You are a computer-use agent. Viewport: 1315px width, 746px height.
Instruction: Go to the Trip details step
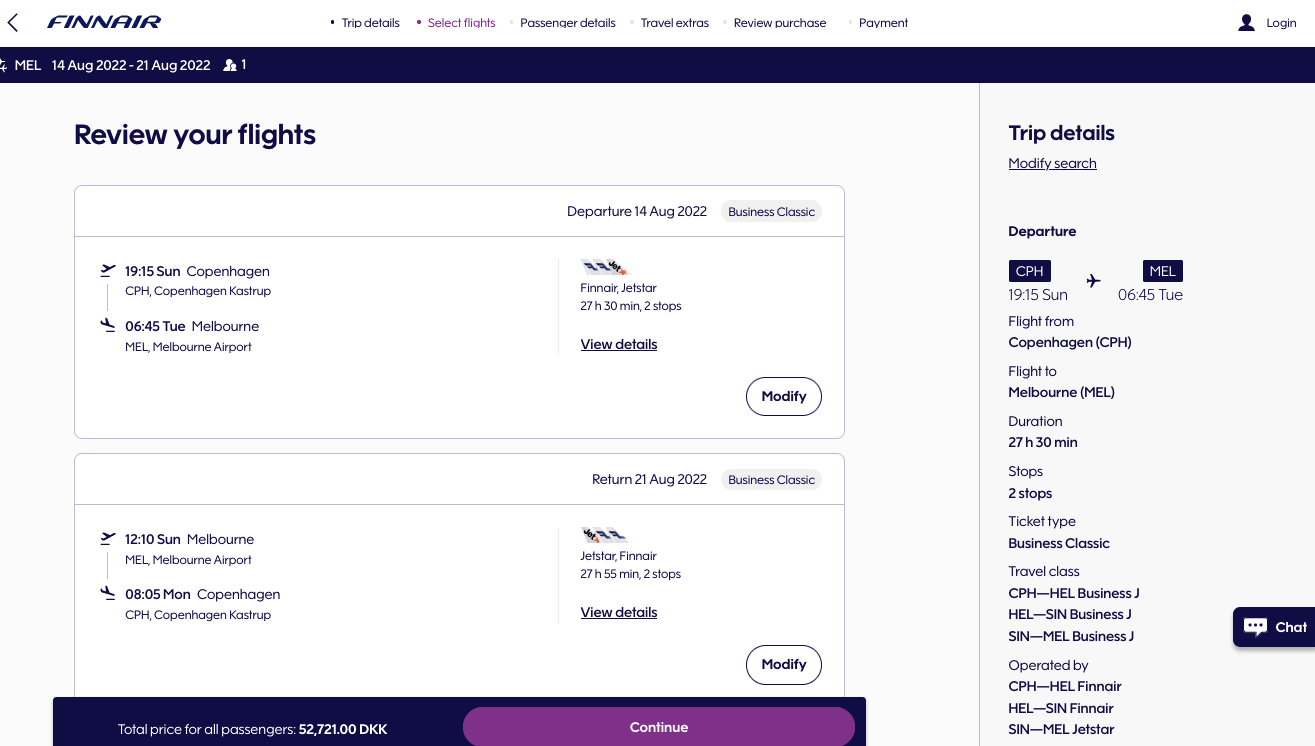[x=370, y=23]
